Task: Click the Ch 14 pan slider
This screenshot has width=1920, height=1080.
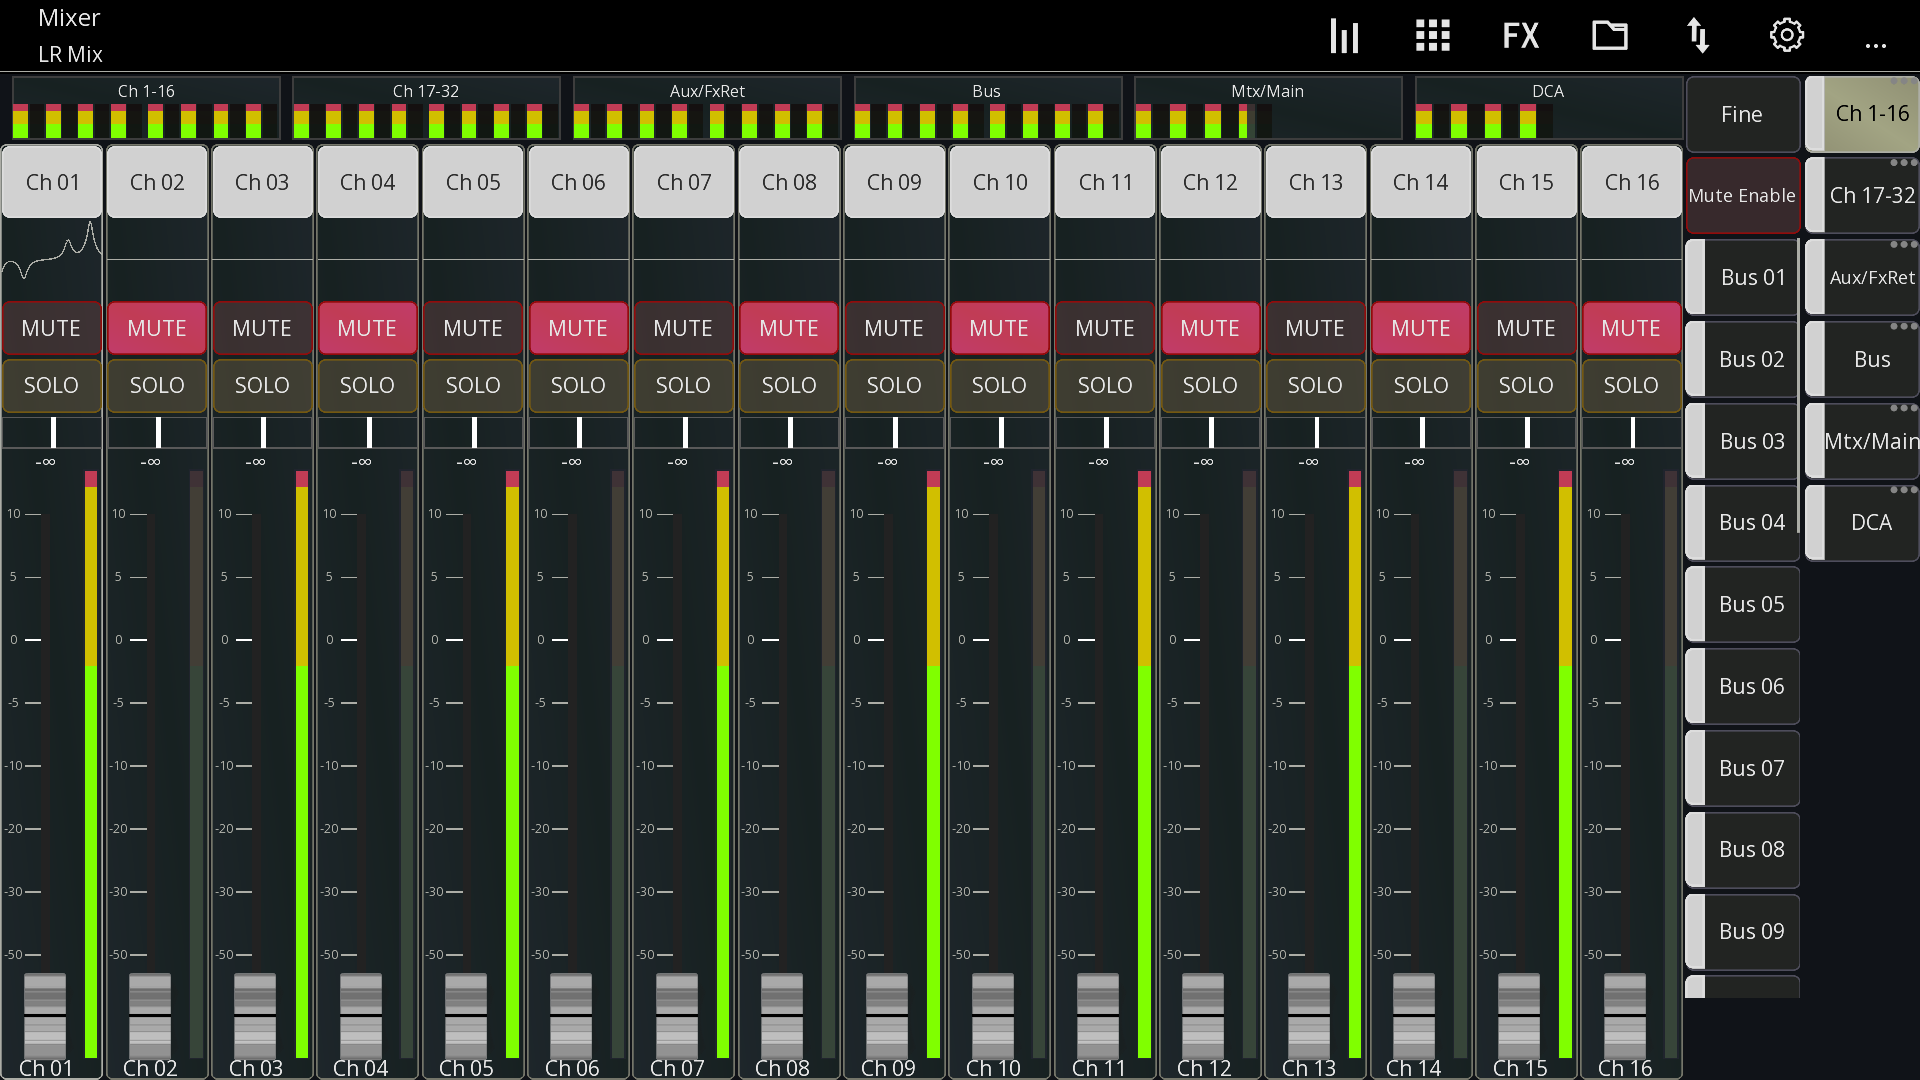Action: [1421, 432]
